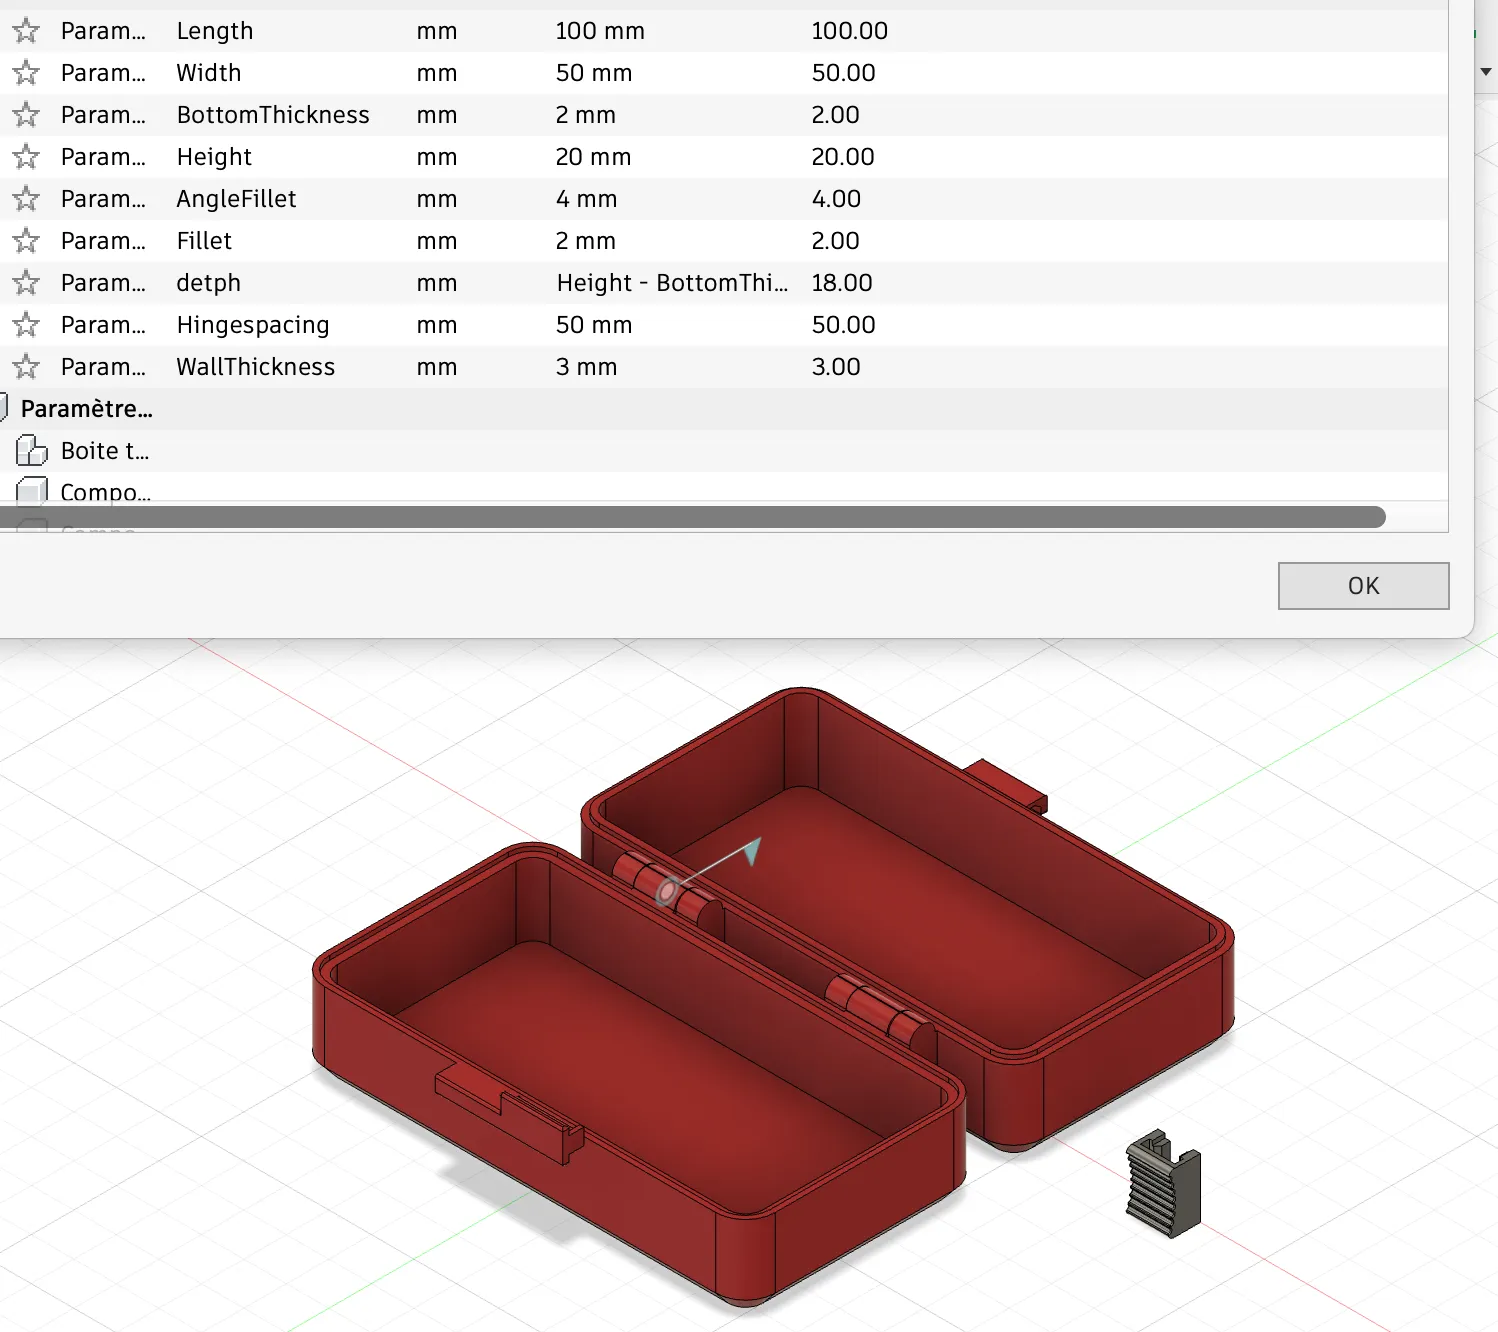Click the favorite star beside detph parameter
This screenshot has width=1498, height=1332.
pyautogui.click(x=26, y=282)
